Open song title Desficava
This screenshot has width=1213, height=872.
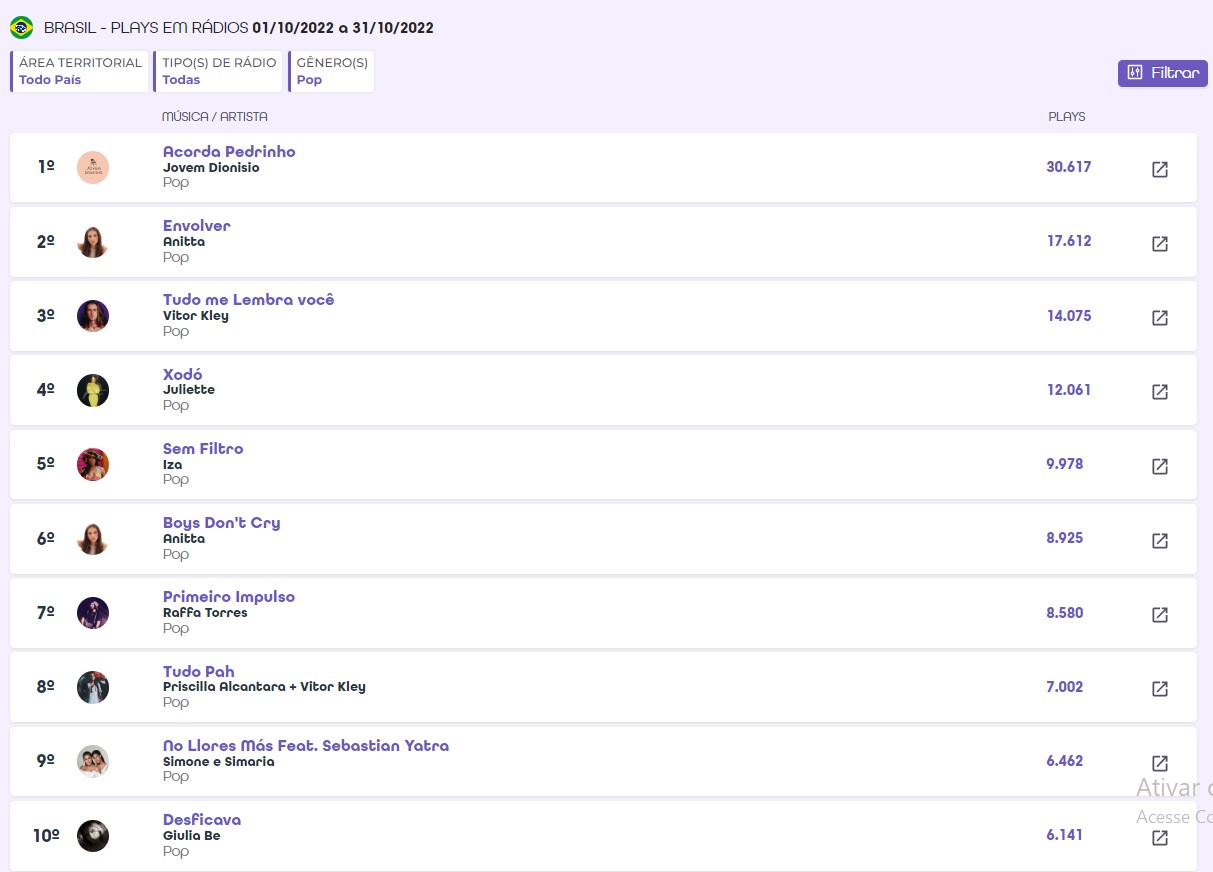202,820
